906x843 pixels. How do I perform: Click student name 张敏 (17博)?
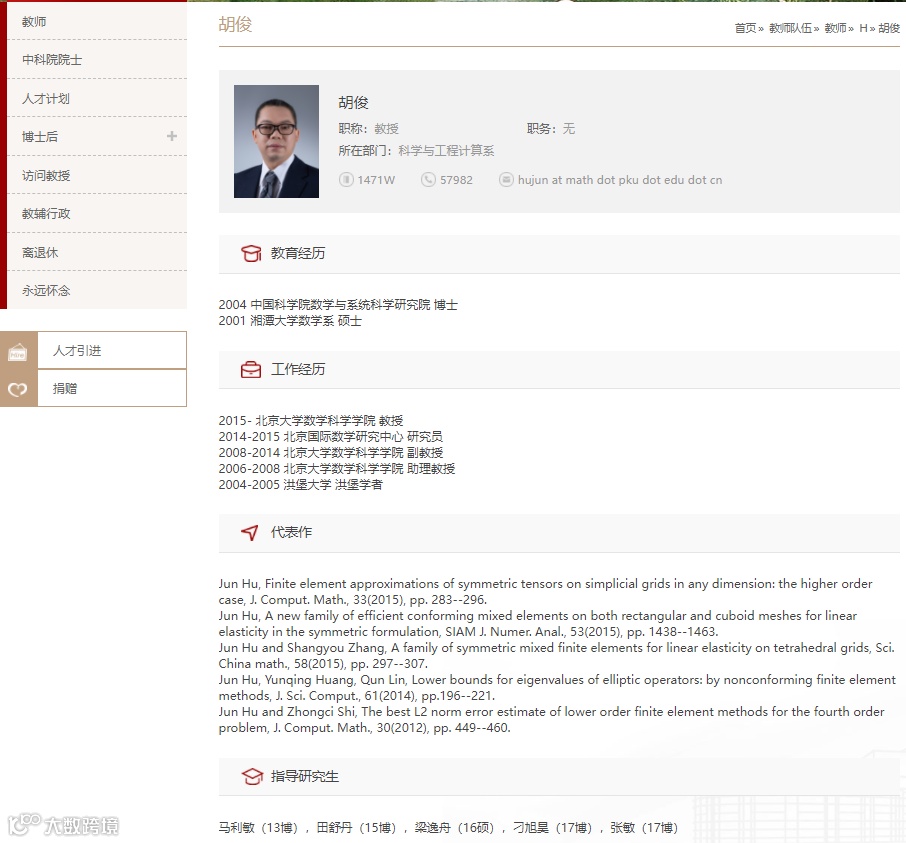pyautogui.click(x=644, y=827)
